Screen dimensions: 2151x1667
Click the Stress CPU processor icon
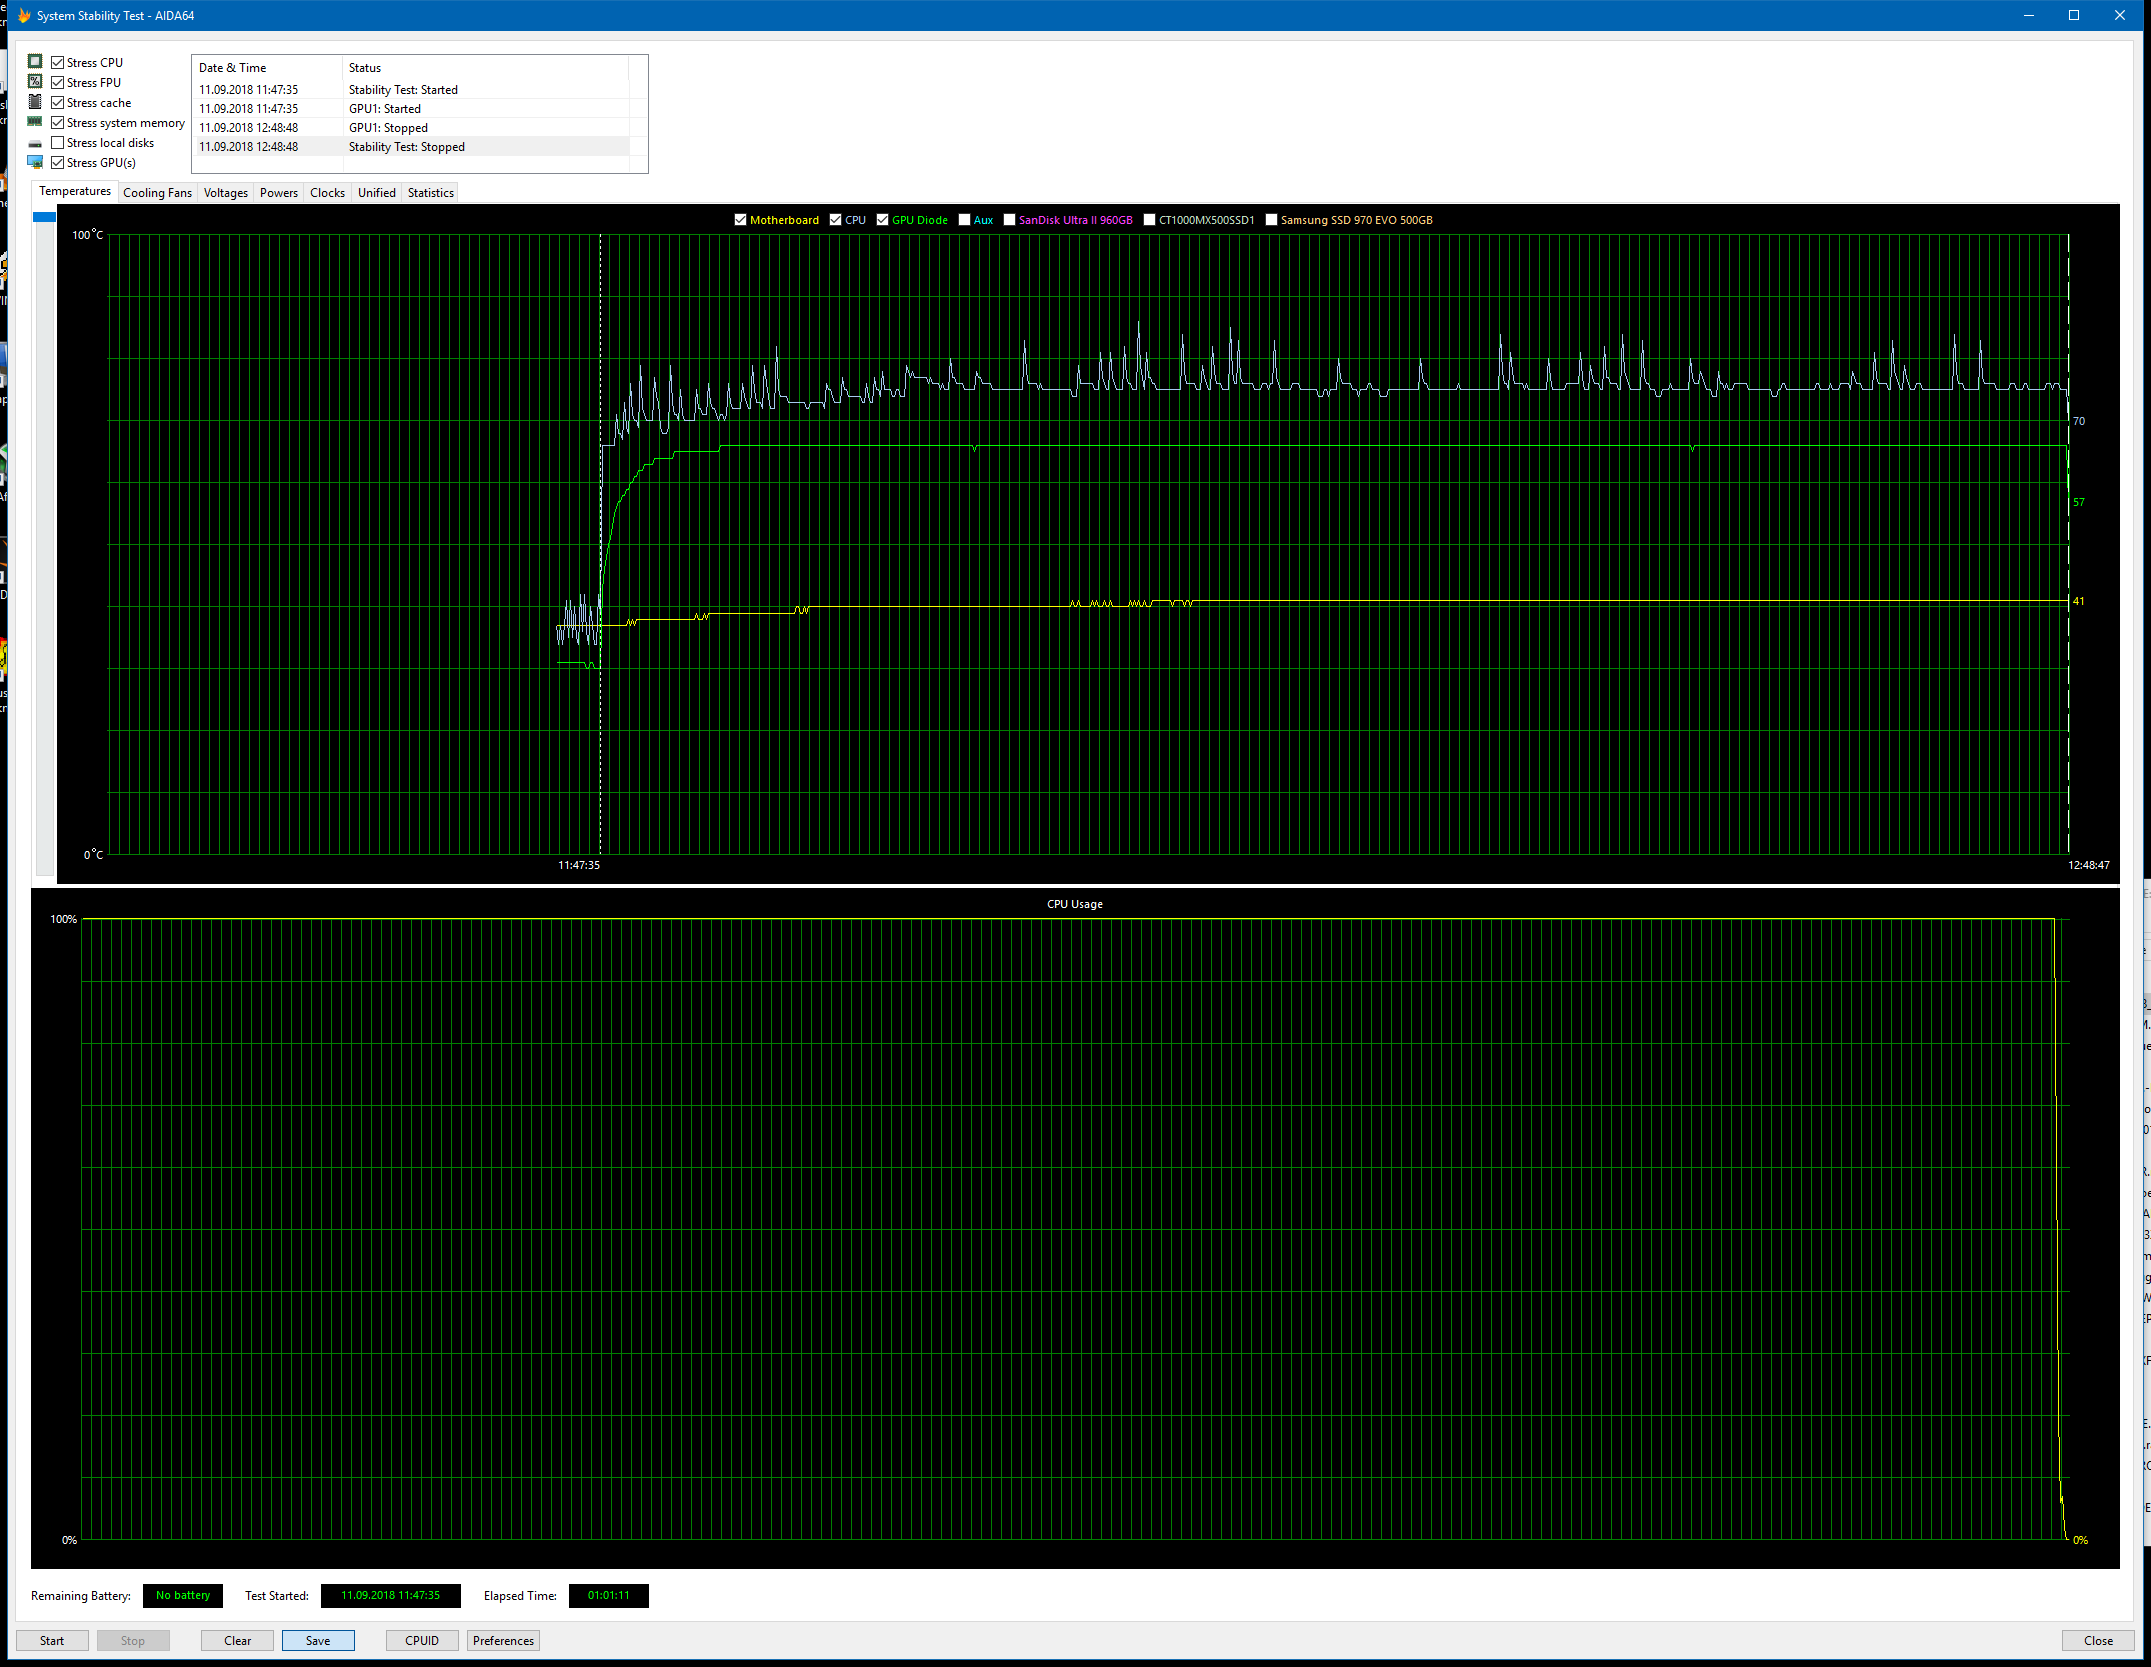click(35, 61)
